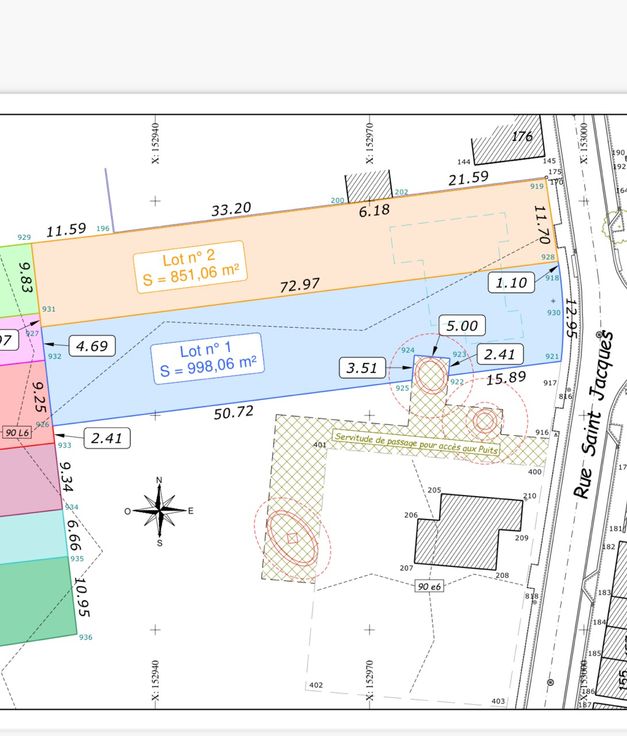The width and height of the screenshot is (627, 736).
Task: Click the 1.10 dimension callout
Action: pos(511,283)
